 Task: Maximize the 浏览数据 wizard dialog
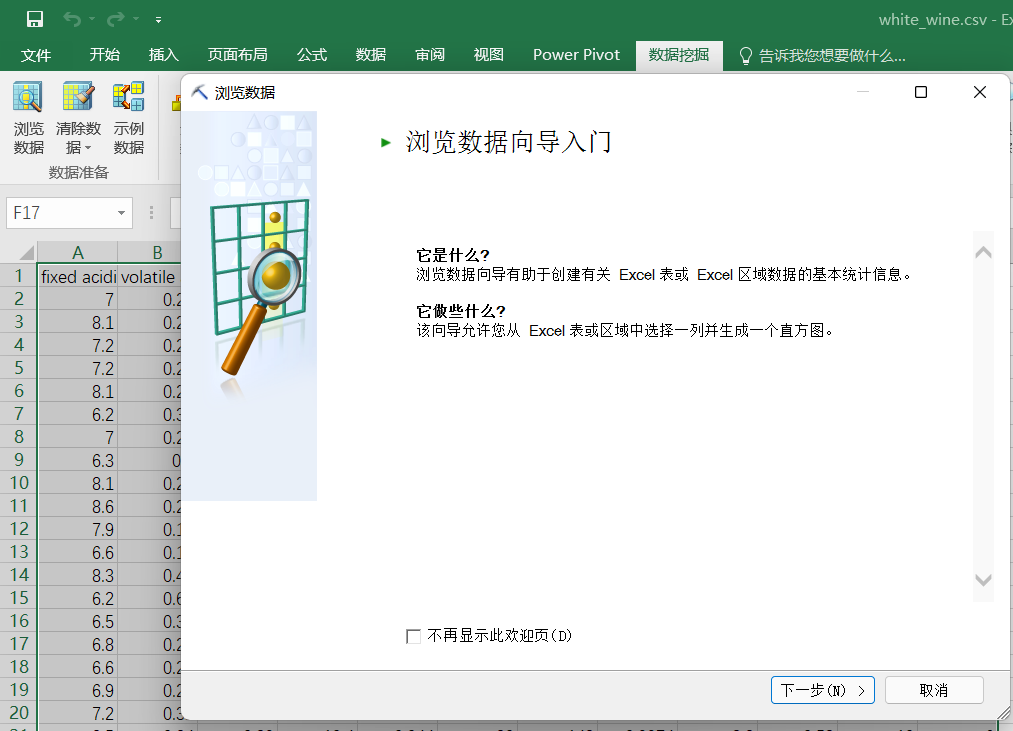pos(921,92)
